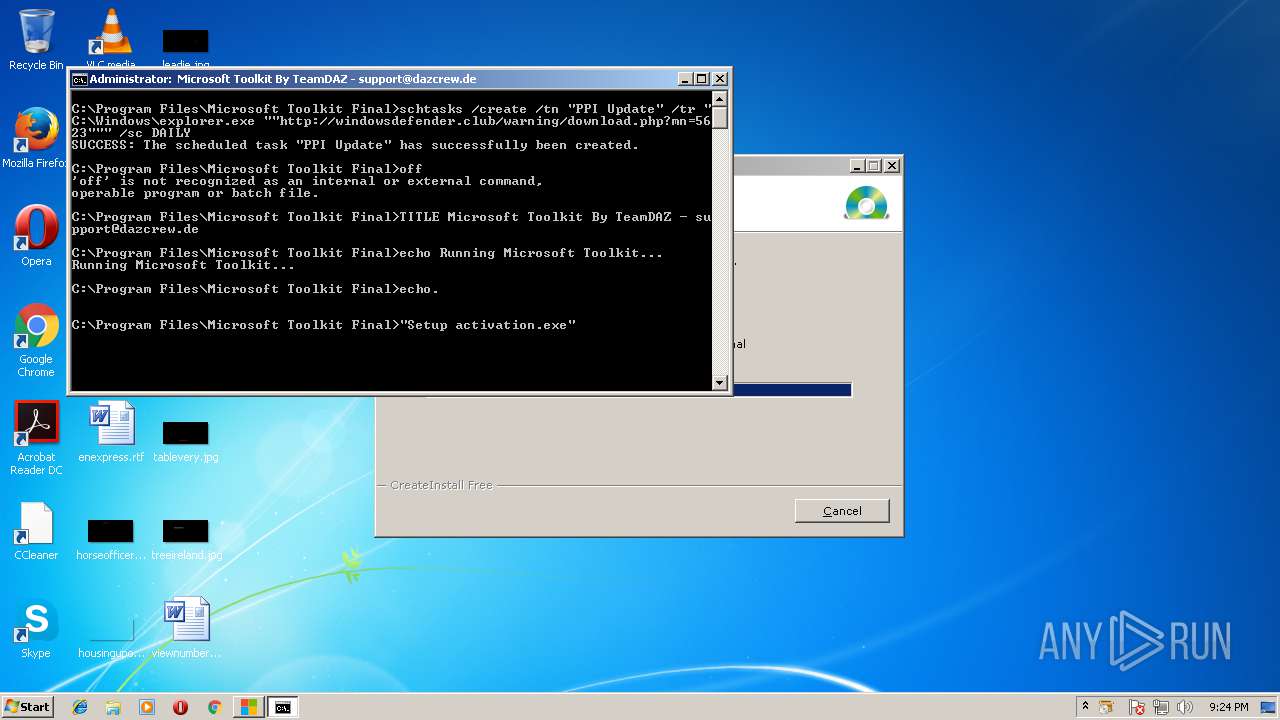Screen dimensions: 1280x720
Task: Open the network status tray icon
Action: coord(1161,707)
